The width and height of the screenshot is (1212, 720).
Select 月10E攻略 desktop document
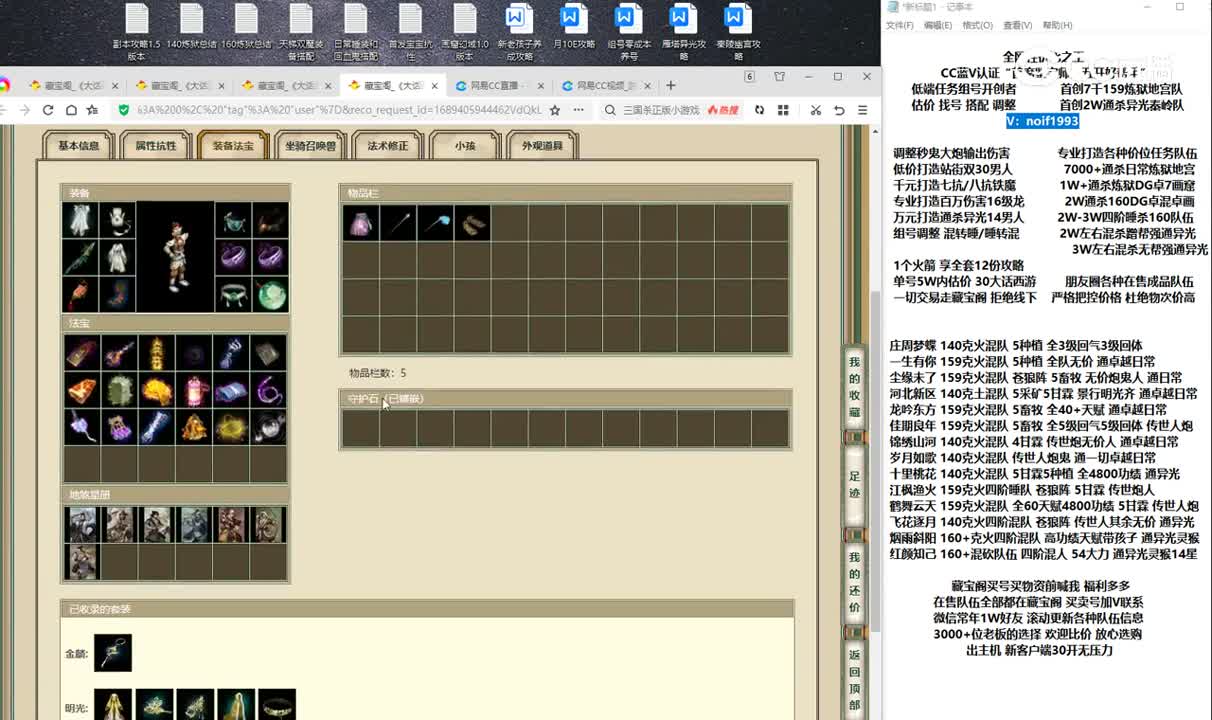[573, 27]
